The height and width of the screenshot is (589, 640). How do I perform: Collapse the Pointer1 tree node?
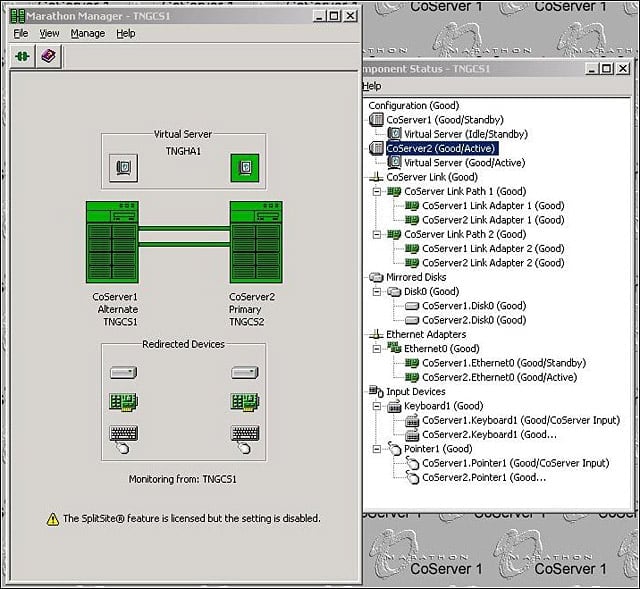tap(377, 449)
